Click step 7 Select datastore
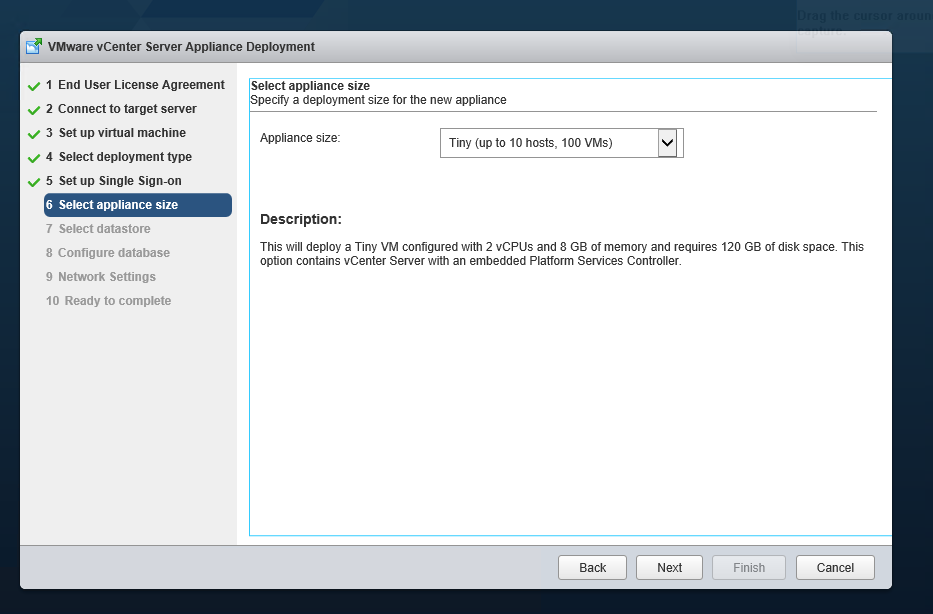The height and width of the screenshot is (614, 933). click(98, 228)
